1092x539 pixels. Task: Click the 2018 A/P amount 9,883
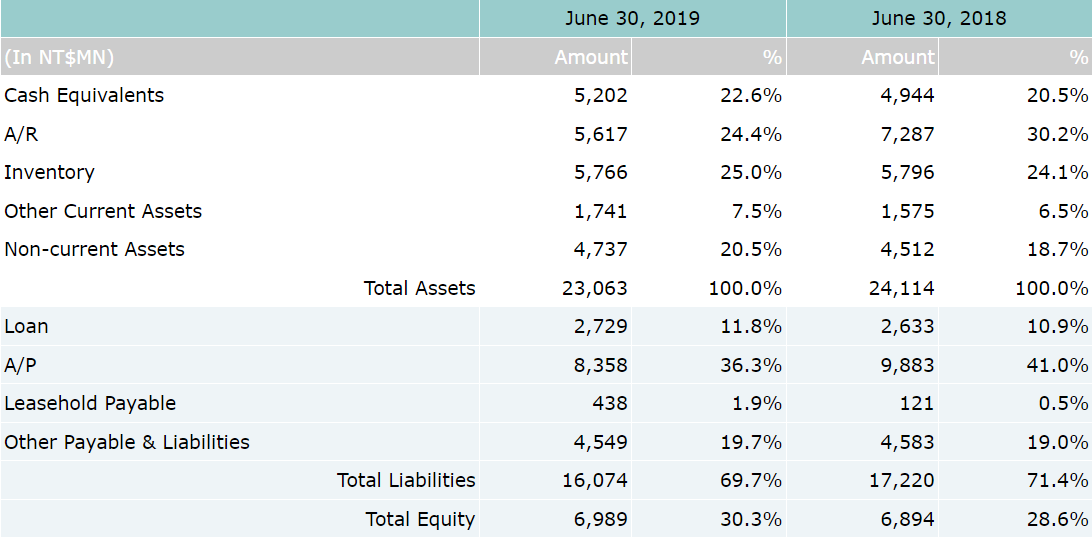coord(907,365)
